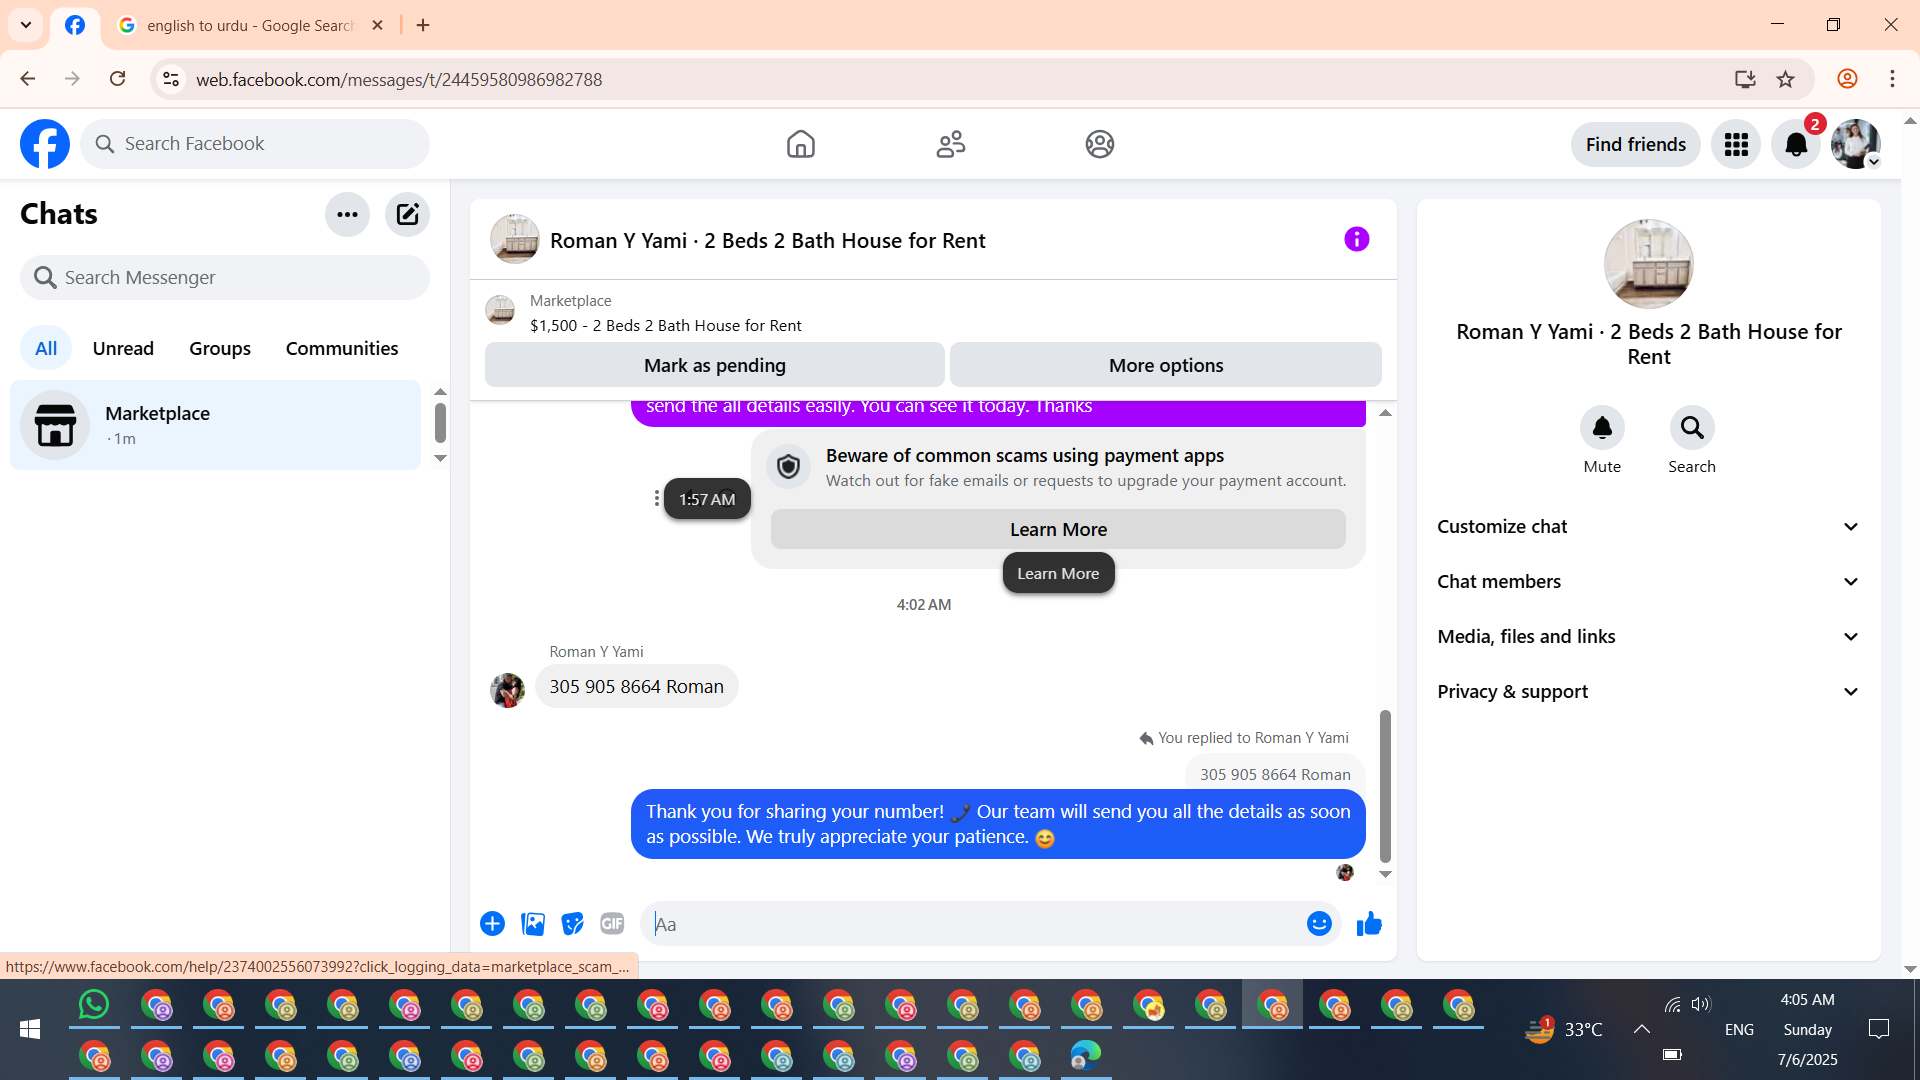Image resolution: width=1920 pixels, height=1080 pixels.
Task: Switch to the Unread chats tab
Action: point(123,348)
